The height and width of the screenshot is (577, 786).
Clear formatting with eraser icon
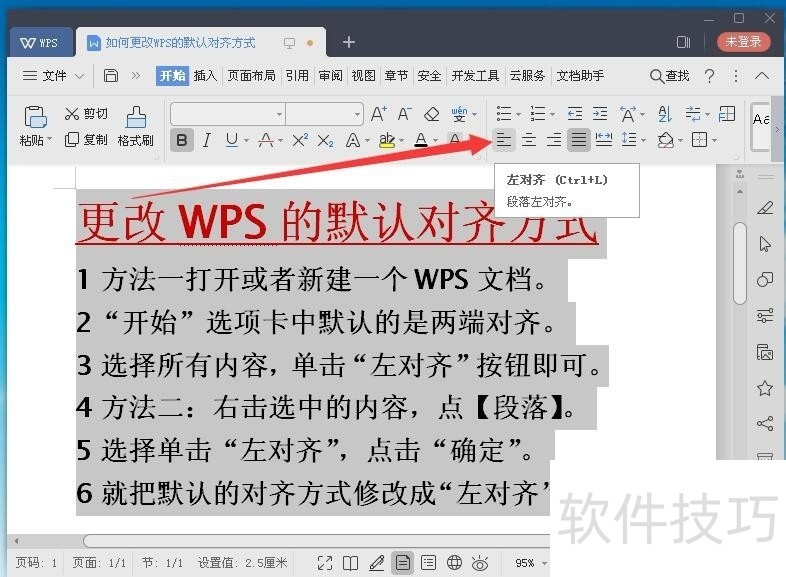[432, 114]
